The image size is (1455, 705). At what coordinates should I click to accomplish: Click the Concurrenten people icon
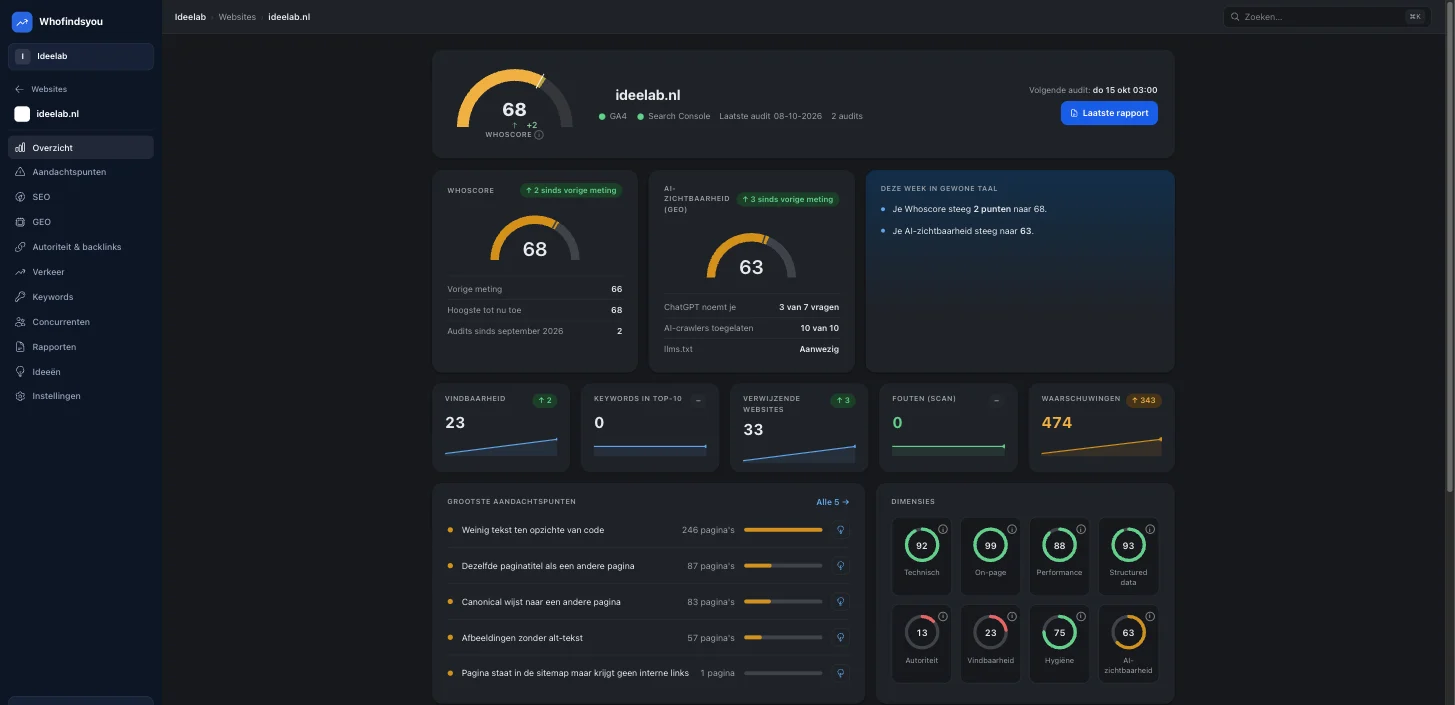pyautogui.click(x=21, y=322)
